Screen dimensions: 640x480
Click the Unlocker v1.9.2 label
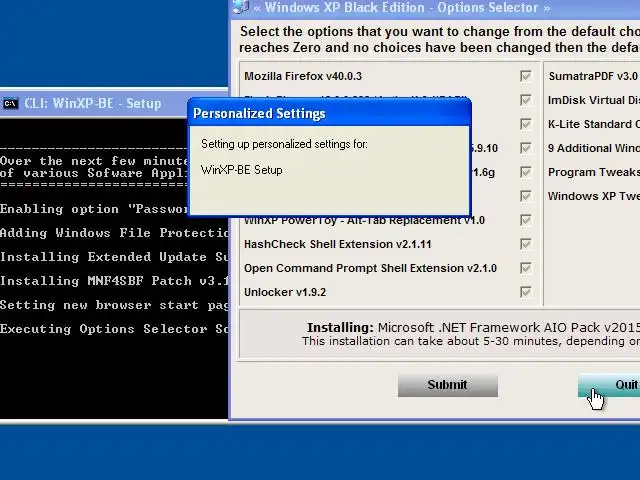(285, 292)
